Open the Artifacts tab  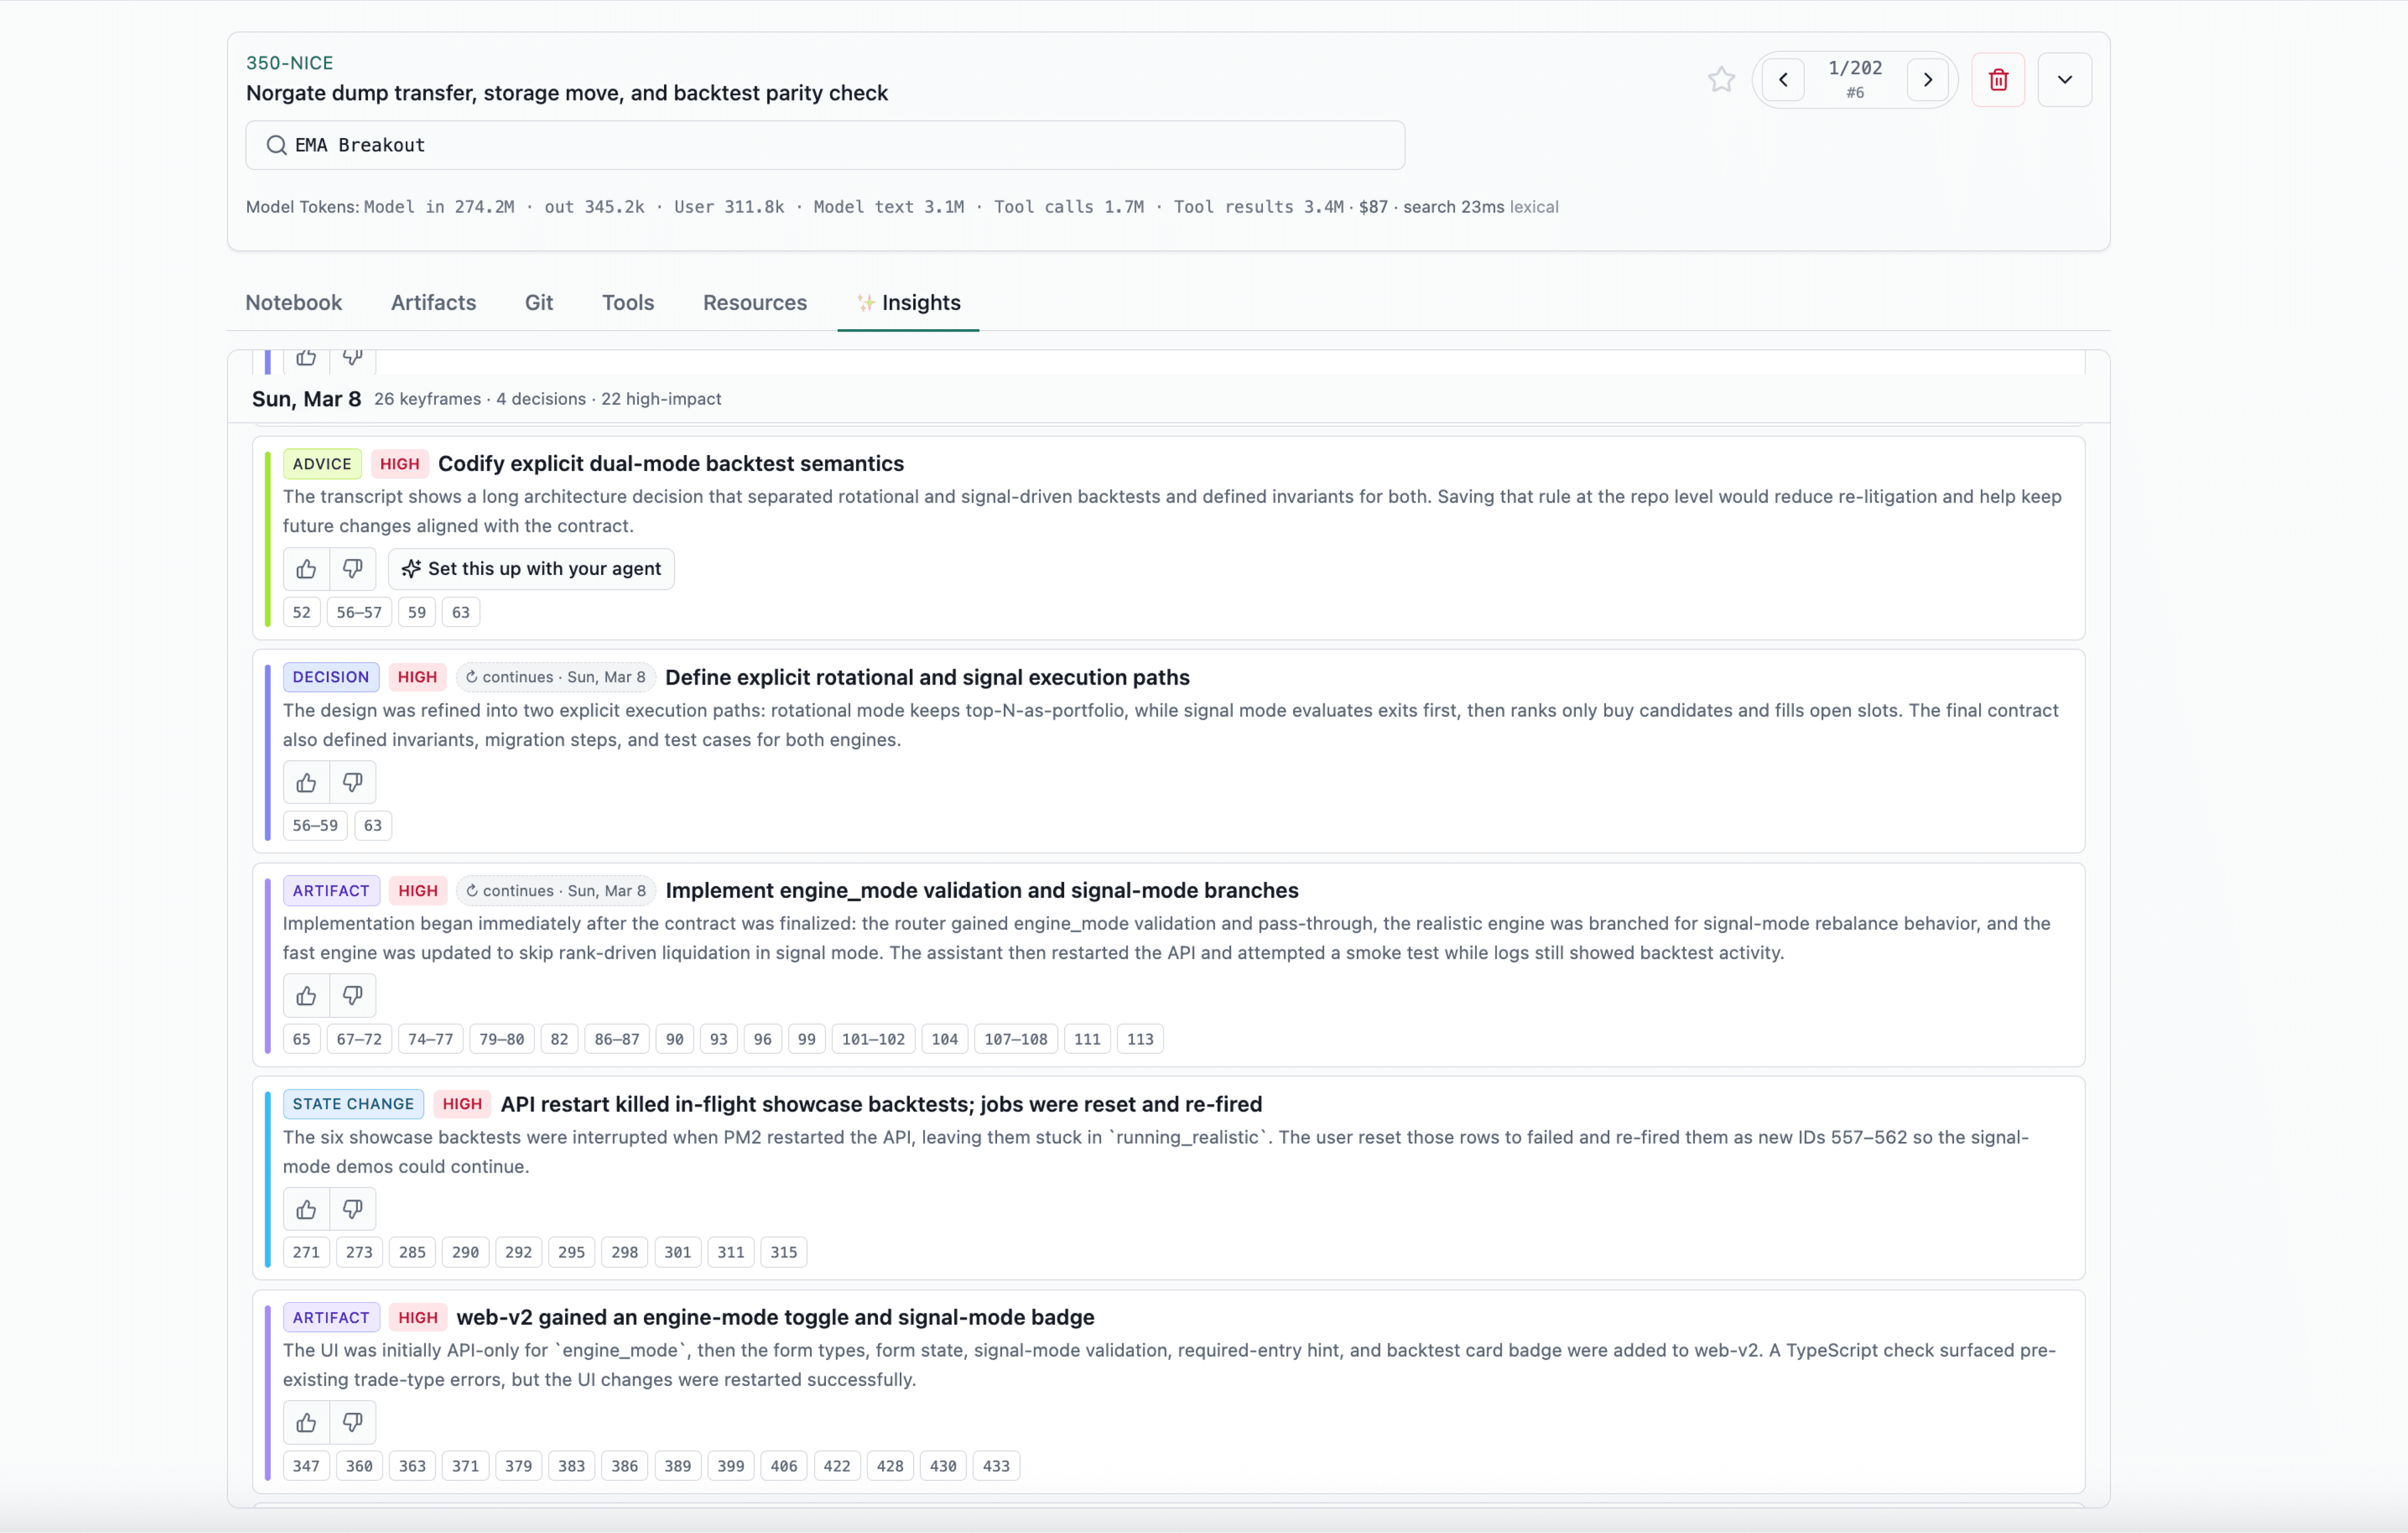pos(433,302)
